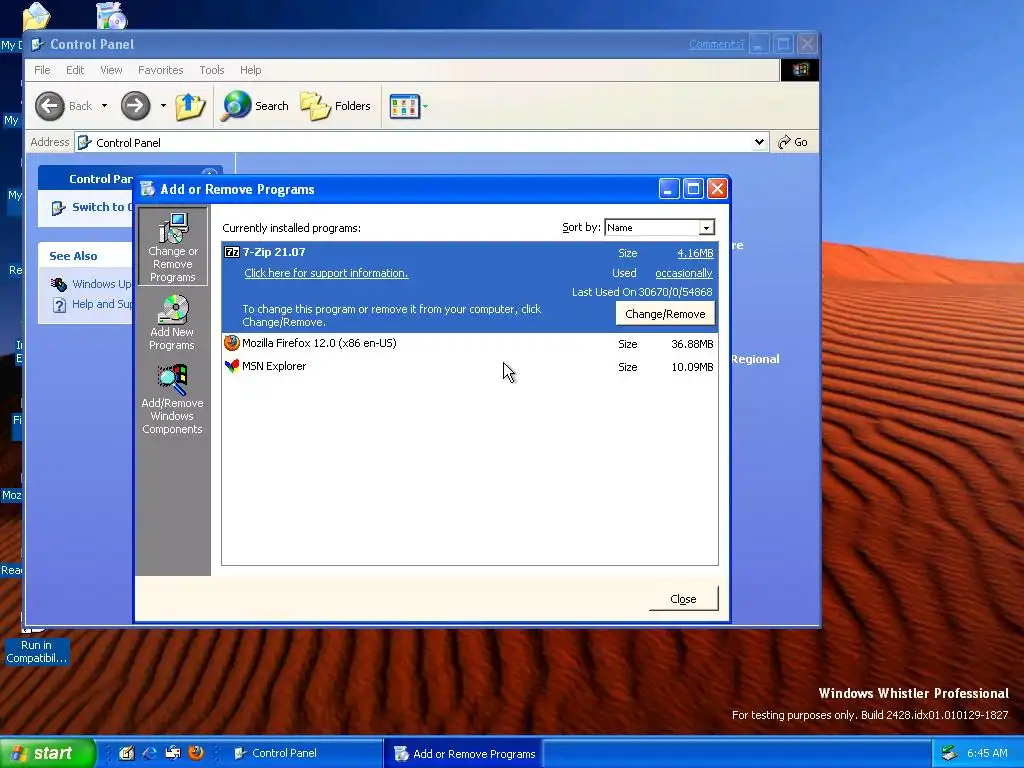1024x768 pixels.
Task: Select the MSN Explorer butterfly icon
Action: tap(232, 366)
